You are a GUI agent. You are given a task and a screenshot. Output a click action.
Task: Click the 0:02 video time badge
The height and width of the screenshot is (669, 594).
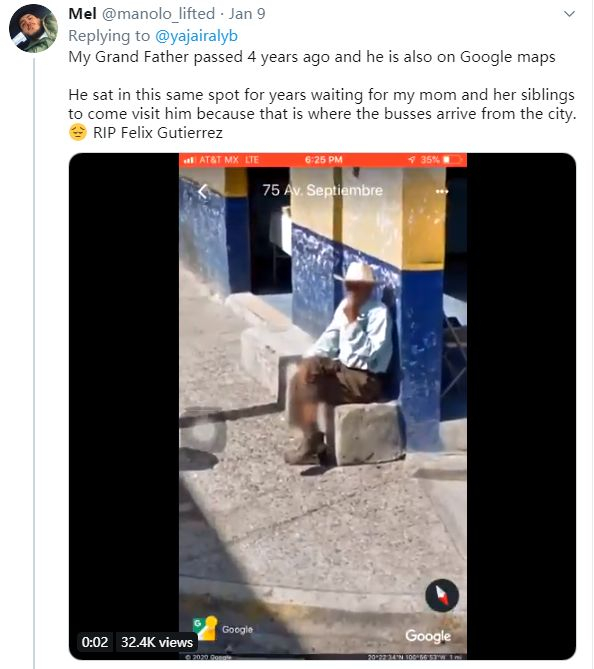pyautogui.click(x=95, y=642)
